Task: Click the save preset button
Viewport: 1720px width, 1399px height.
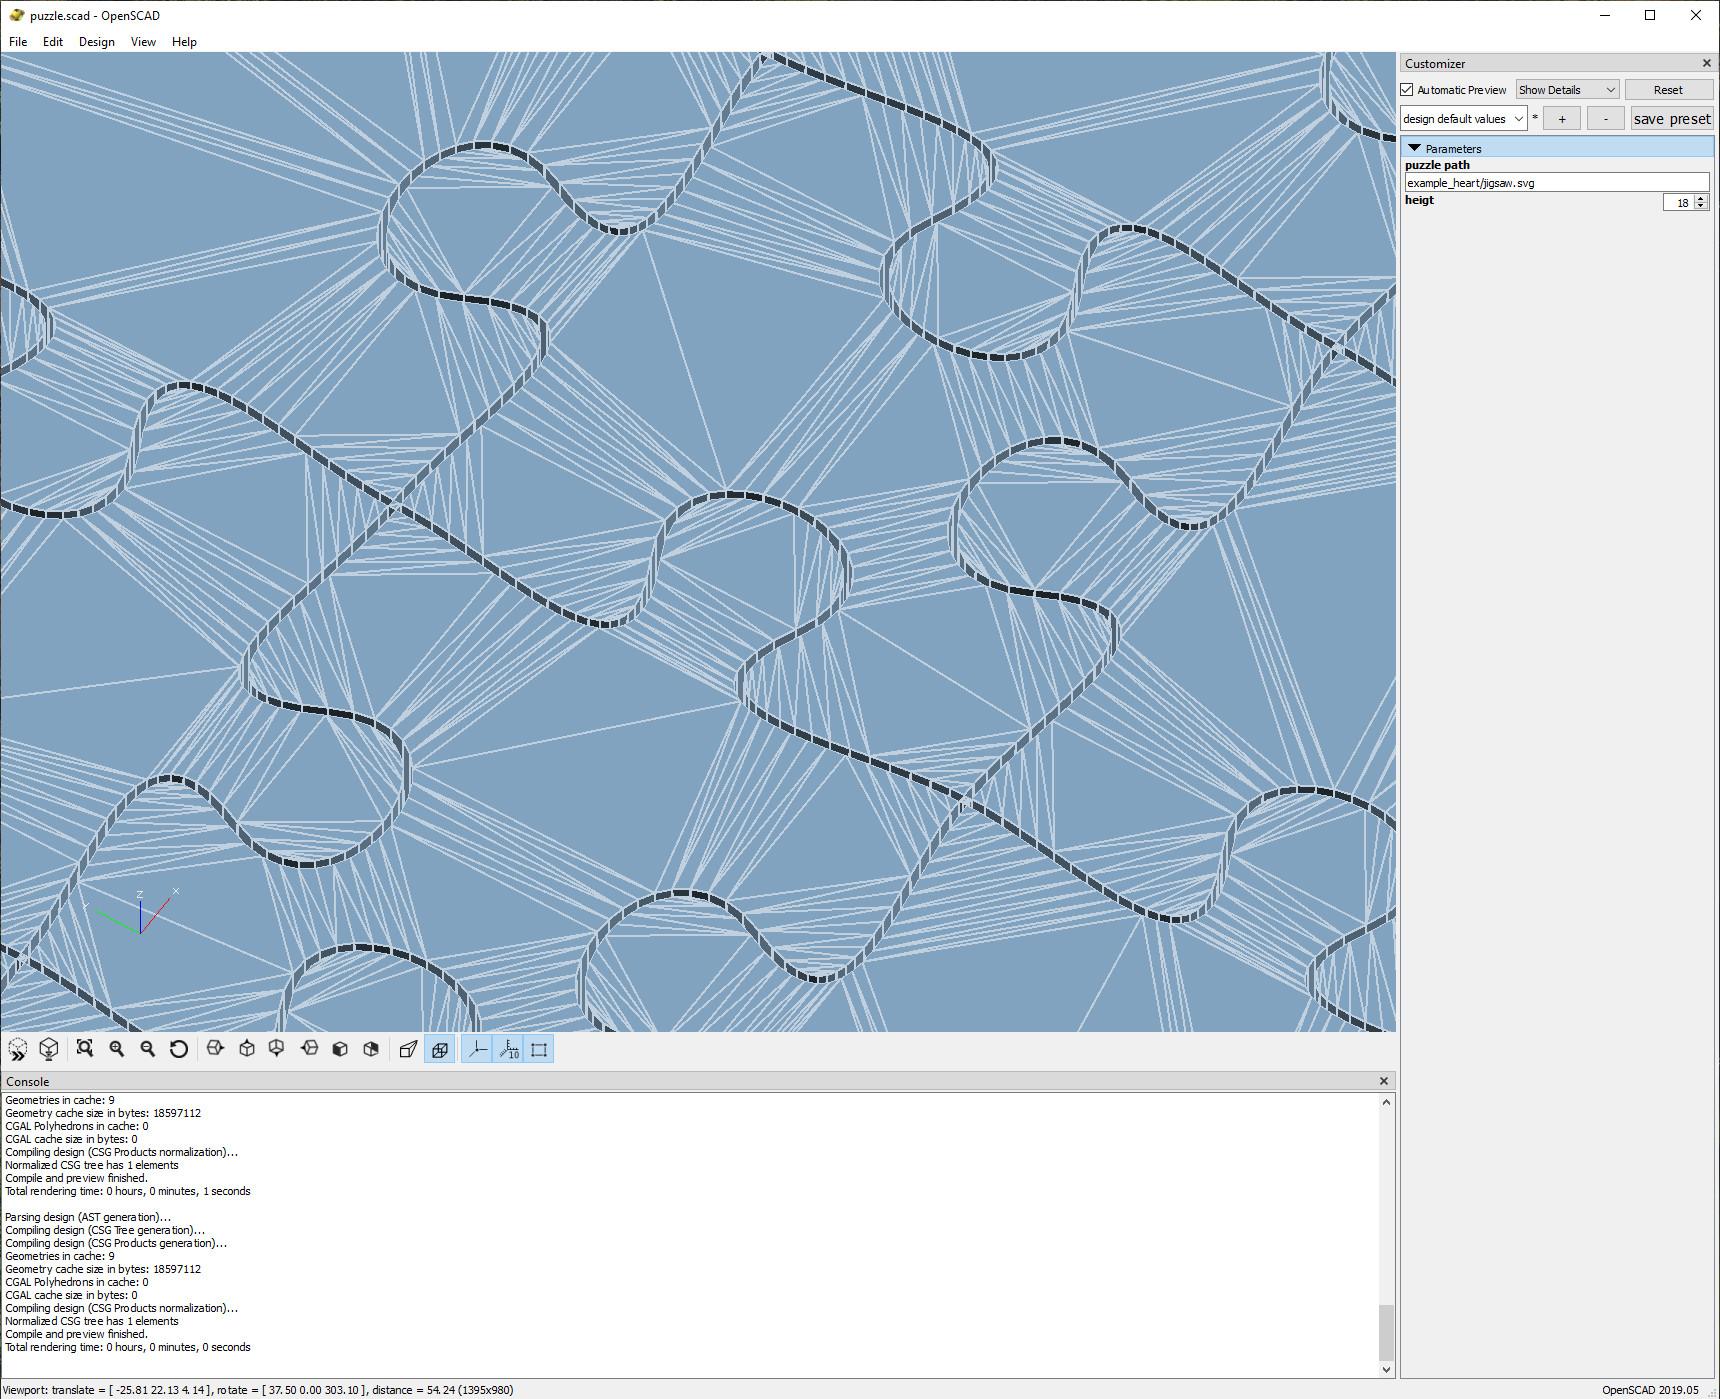Action: 1672,118
